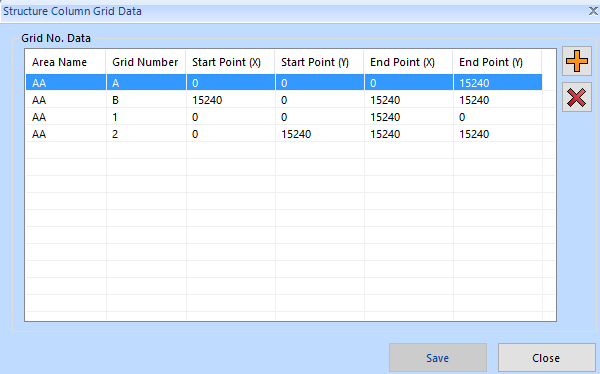
Task: Select End Point (X) 15240 in grid 2 row
Action: (x=408, y=134)
